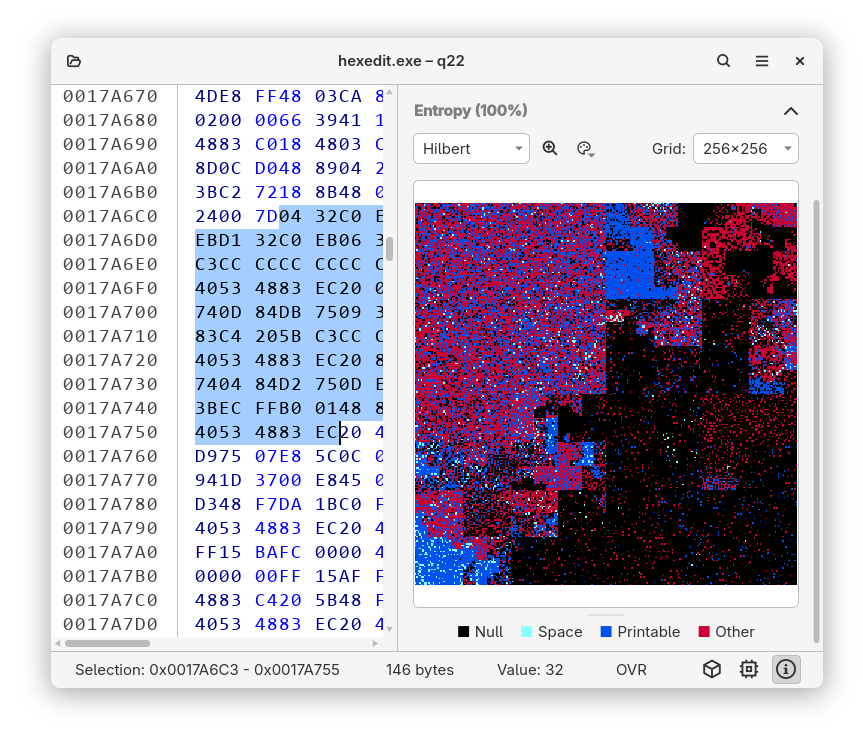Click hex bytes FFB0 in row 0017A740
The height and width of the screenshot is (741, 863).
(278, 408)
